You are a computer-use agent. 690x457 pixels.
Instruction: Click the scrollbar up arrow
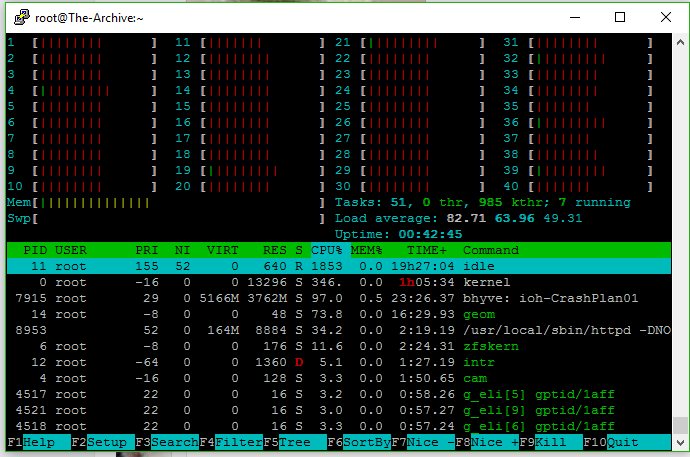pos(680,42)
